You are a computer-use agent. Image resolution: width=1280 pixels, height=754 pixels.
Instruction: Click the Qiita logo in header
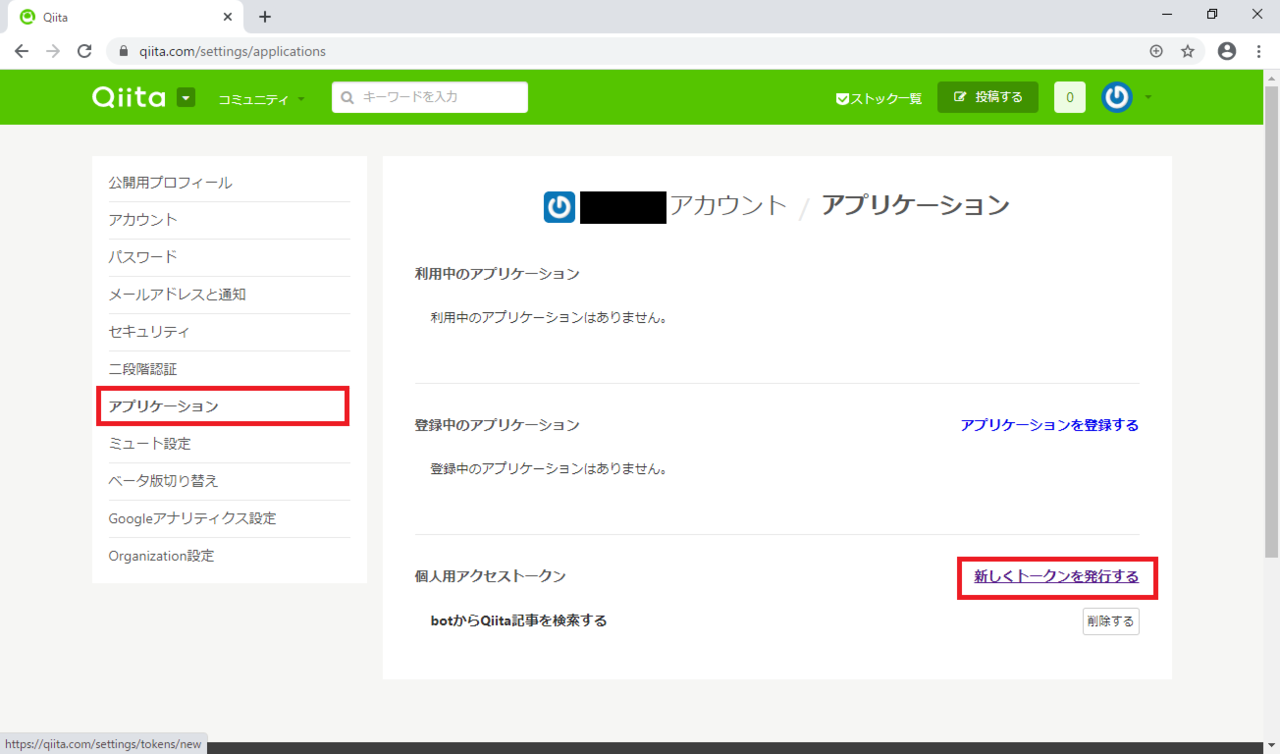pos(129,97)
